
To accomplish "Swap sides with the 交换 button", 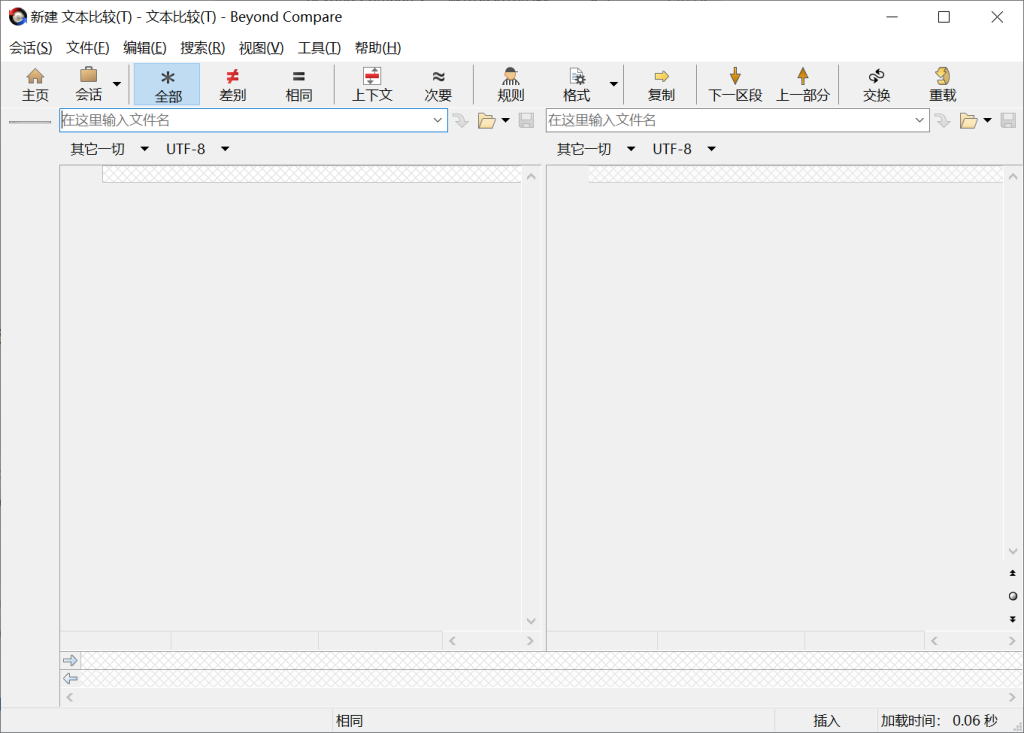I will point(876,85).
